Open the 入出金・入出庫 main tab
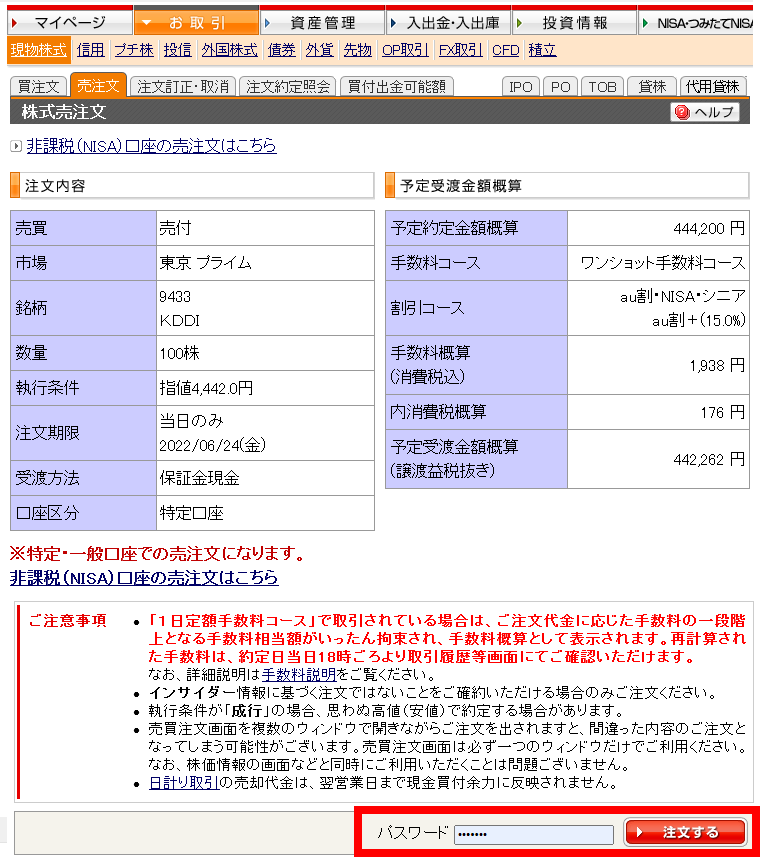Image resolution: width=760 pixels, height=862 pixels. click(448, 23)
